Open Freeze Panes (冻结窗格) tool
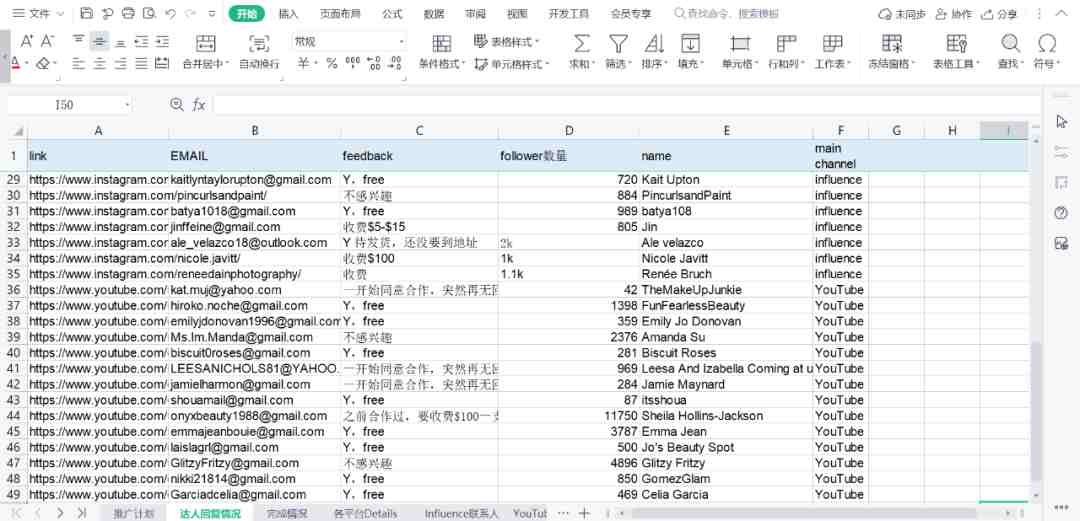 point(892,44)
